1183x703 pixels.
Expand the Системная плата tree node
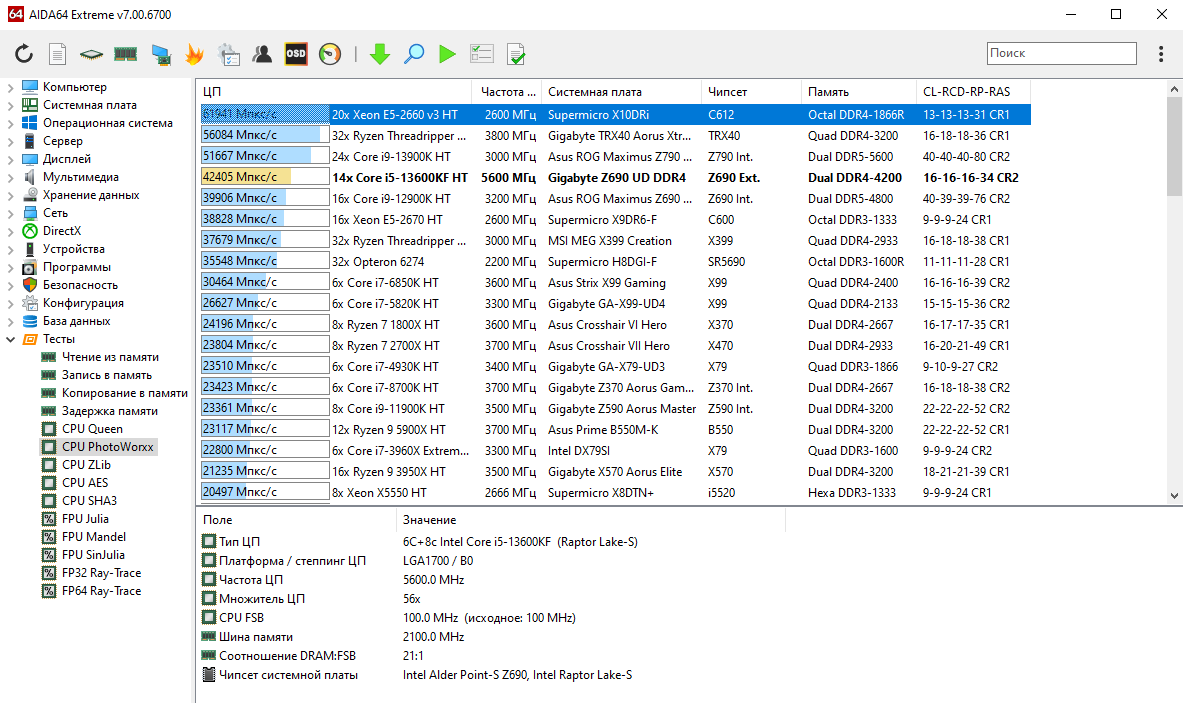[11, 106]
